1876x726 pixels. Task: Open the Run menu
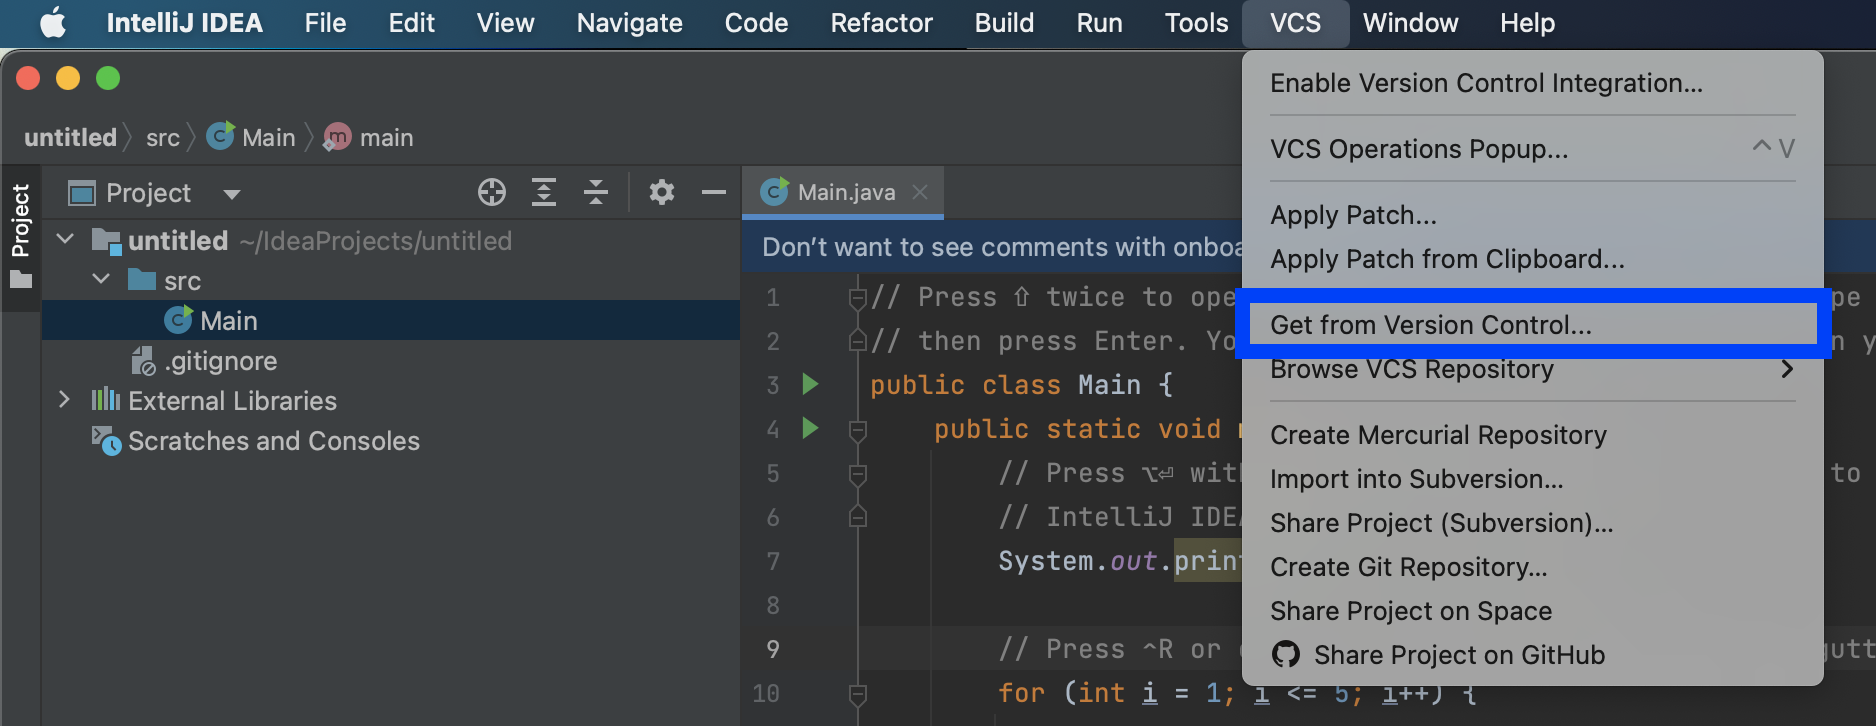[1099, 22]
